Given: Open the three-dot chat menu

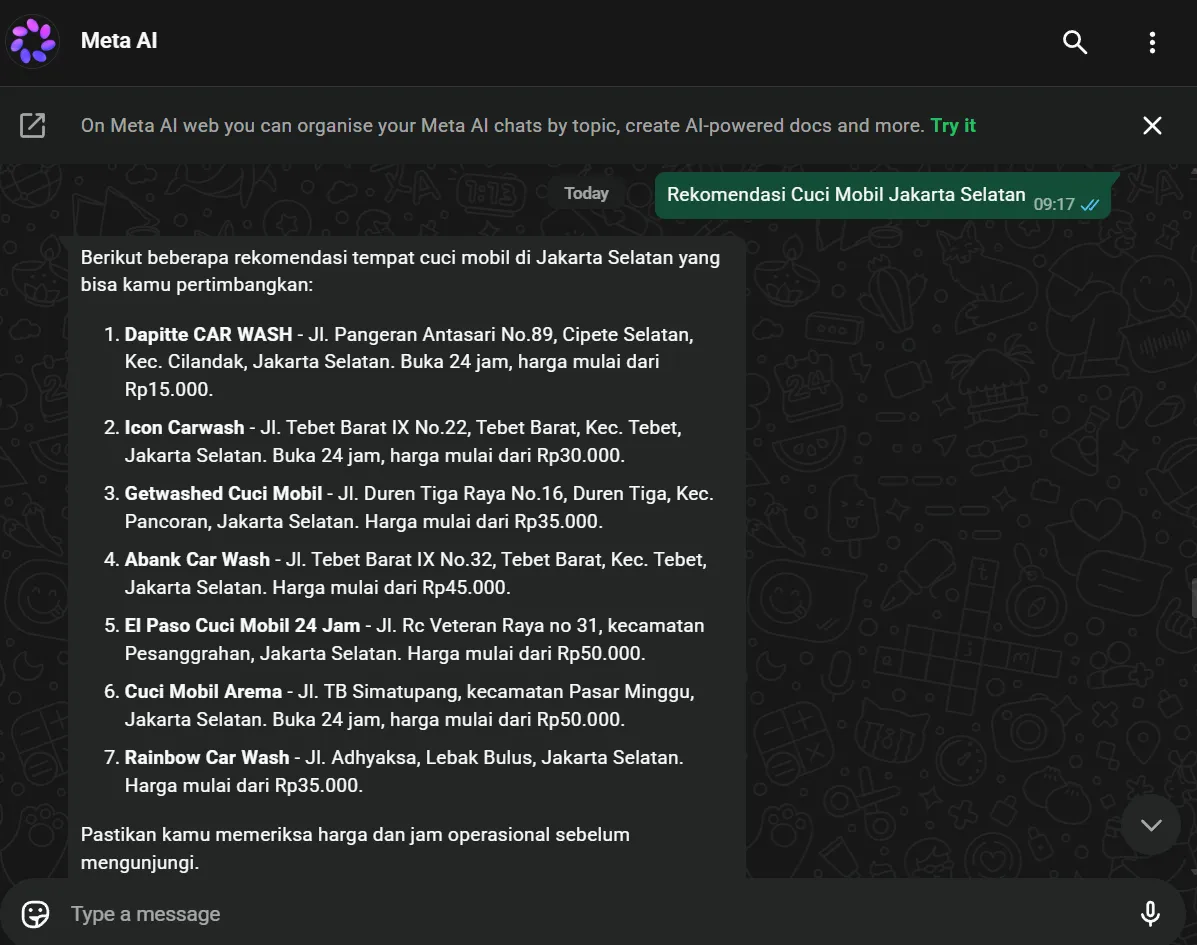Looking at the screenshot, I should (x=1152, y=42).
